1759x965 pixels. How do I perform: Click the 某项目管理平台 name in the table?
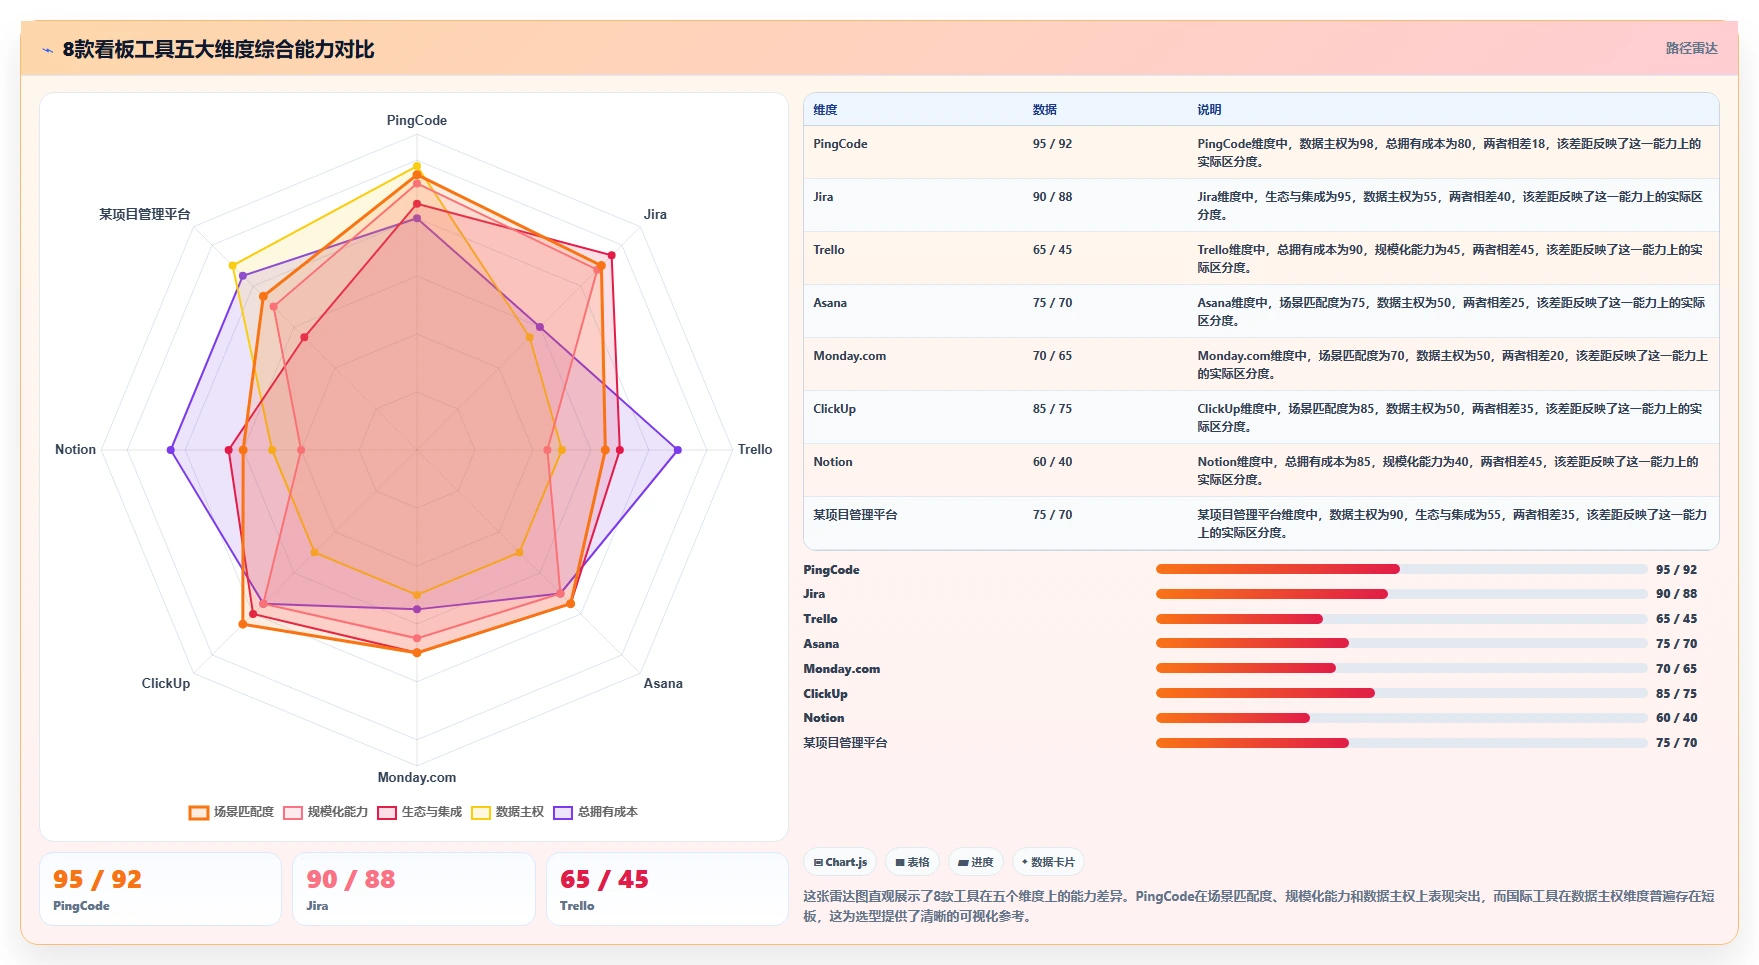(x=855, y=515)
